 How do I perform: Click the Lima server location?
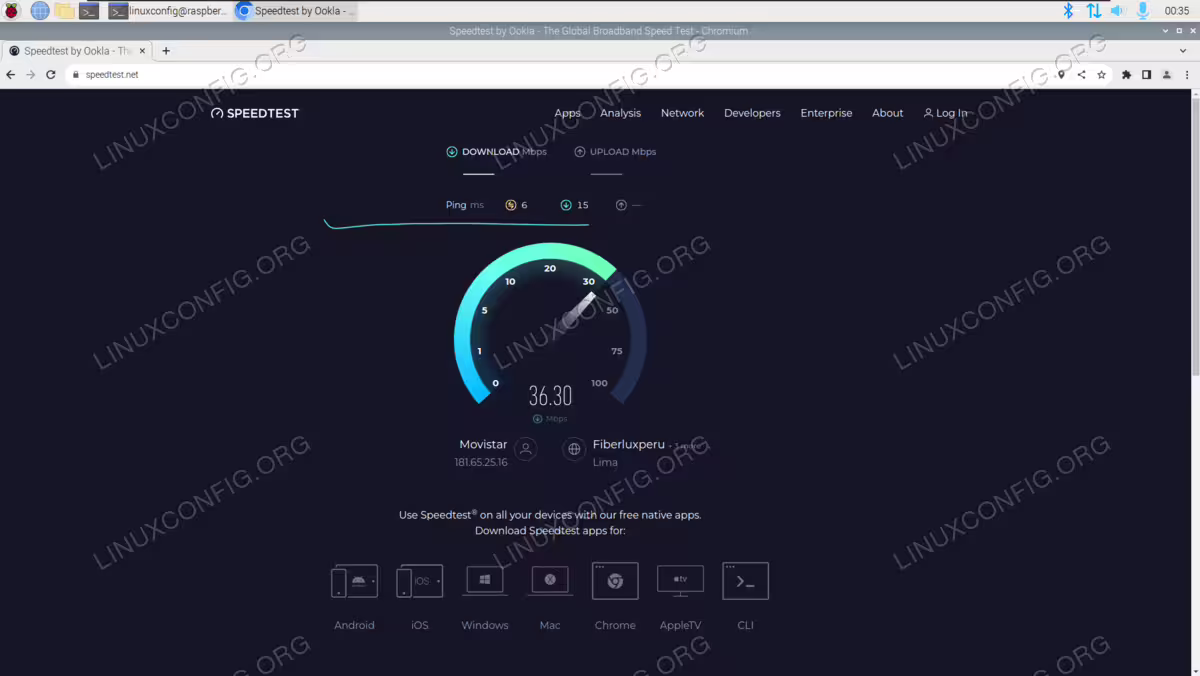pyautogui.click(x=605, y=462)
